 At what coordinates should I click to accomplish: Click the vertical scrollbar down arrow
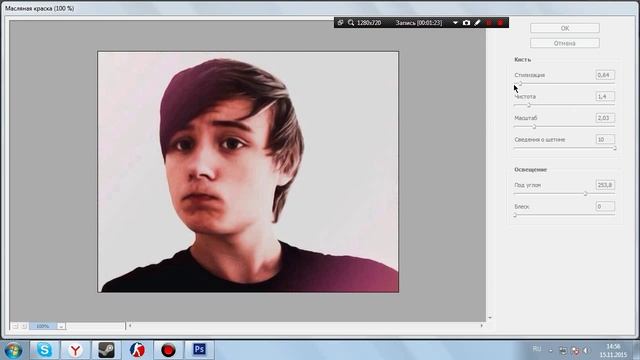click(x=490, y=318)
